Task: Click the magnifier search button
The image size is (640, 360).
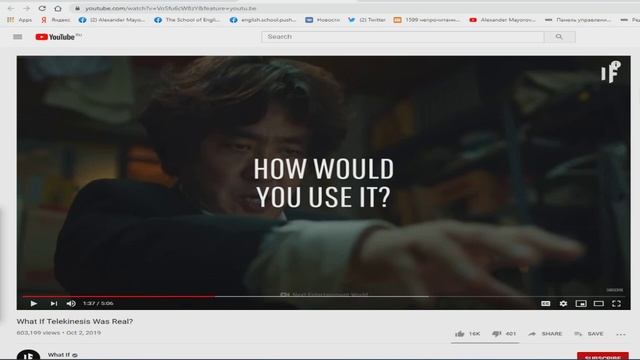Action: click(x=560, y=37)
